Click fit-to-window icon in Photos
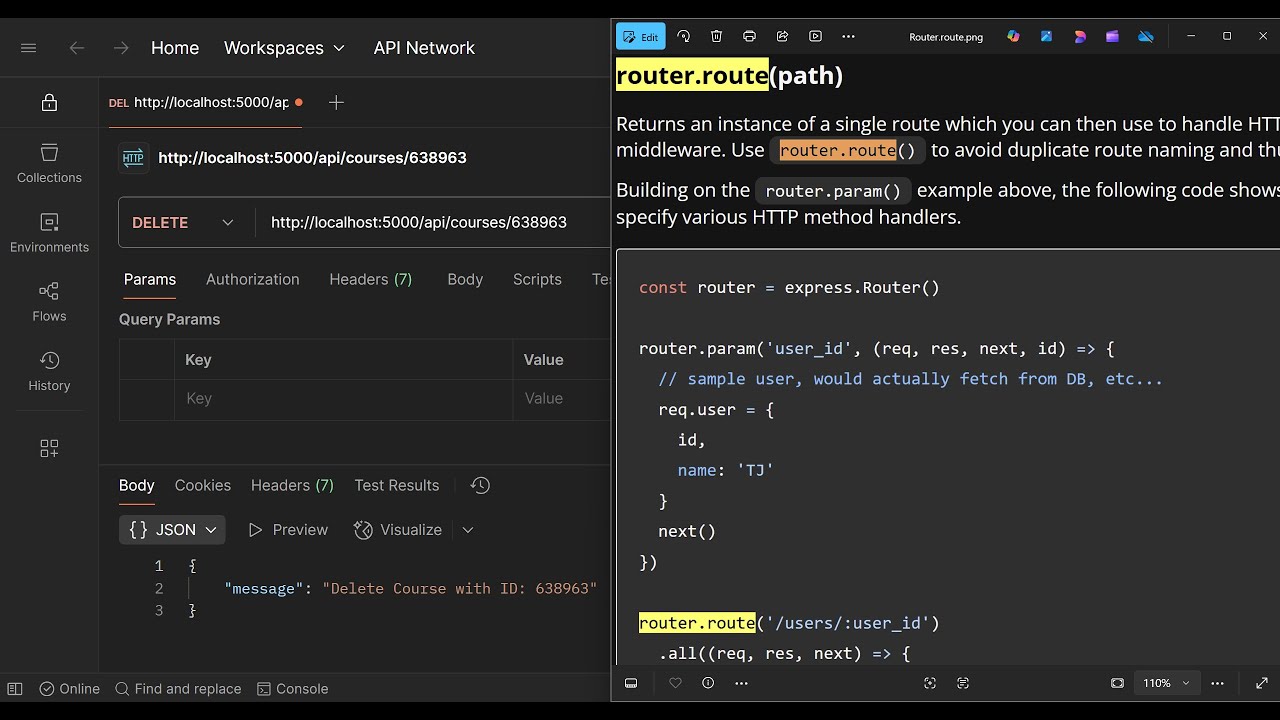The image size is (1280, 720). [x=1117, y=683]
